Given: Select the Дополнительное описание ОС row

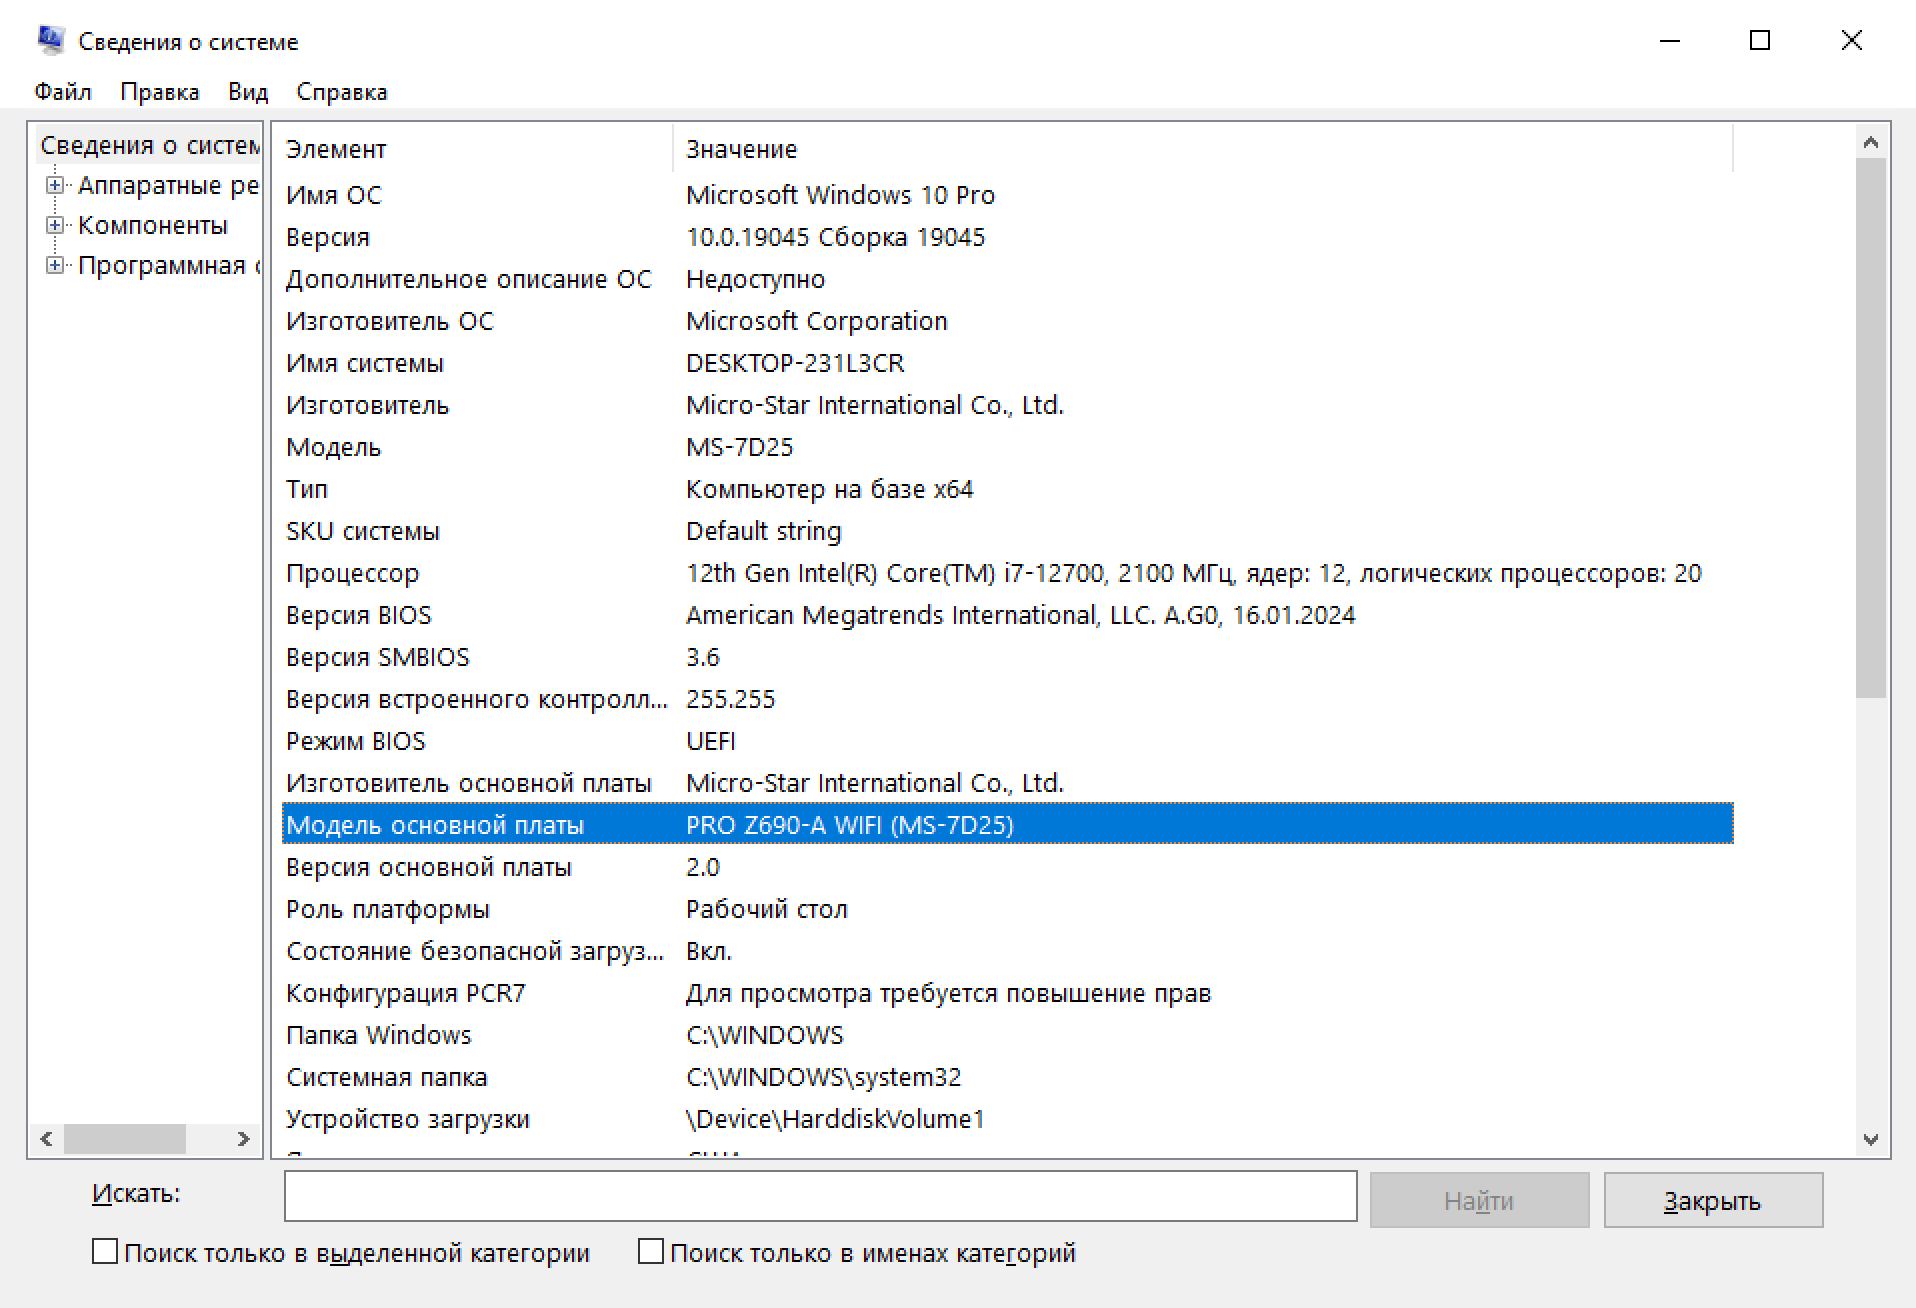Looking at the screenshot, I should coord(1007,279).
